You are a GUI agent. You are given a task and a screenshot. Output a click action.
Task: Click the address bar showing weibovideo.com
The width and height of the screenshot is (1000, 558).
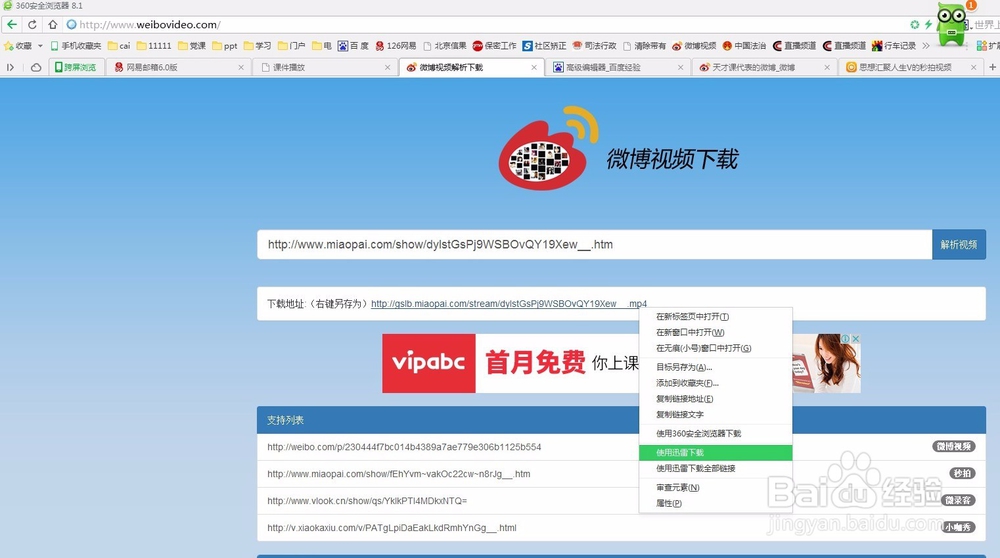point(485,25)
